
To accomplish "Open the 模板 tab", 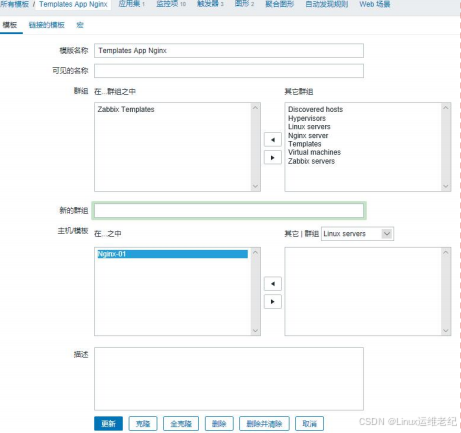I will (10, 25).
